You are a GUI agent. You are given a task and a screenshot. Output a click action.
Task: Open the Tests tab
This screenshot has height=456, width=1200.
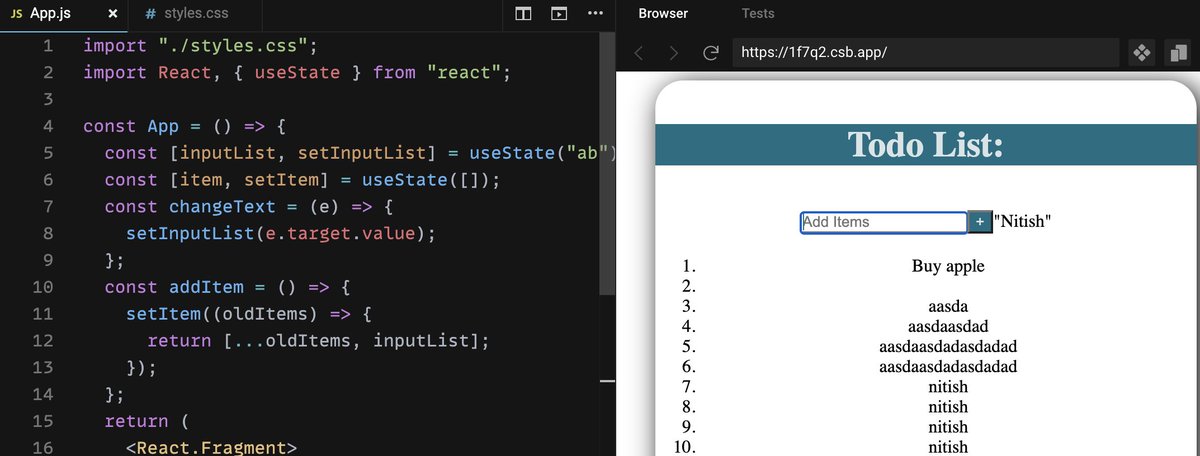(758, 14)
